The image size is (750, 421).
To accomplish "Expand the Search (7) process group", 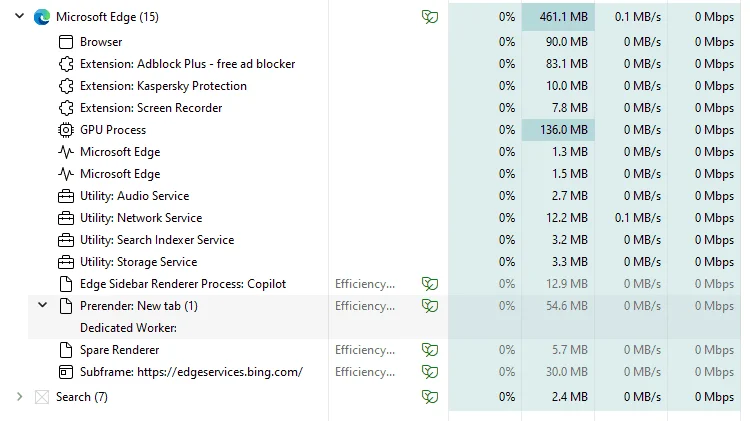I will tap(20, 397).
